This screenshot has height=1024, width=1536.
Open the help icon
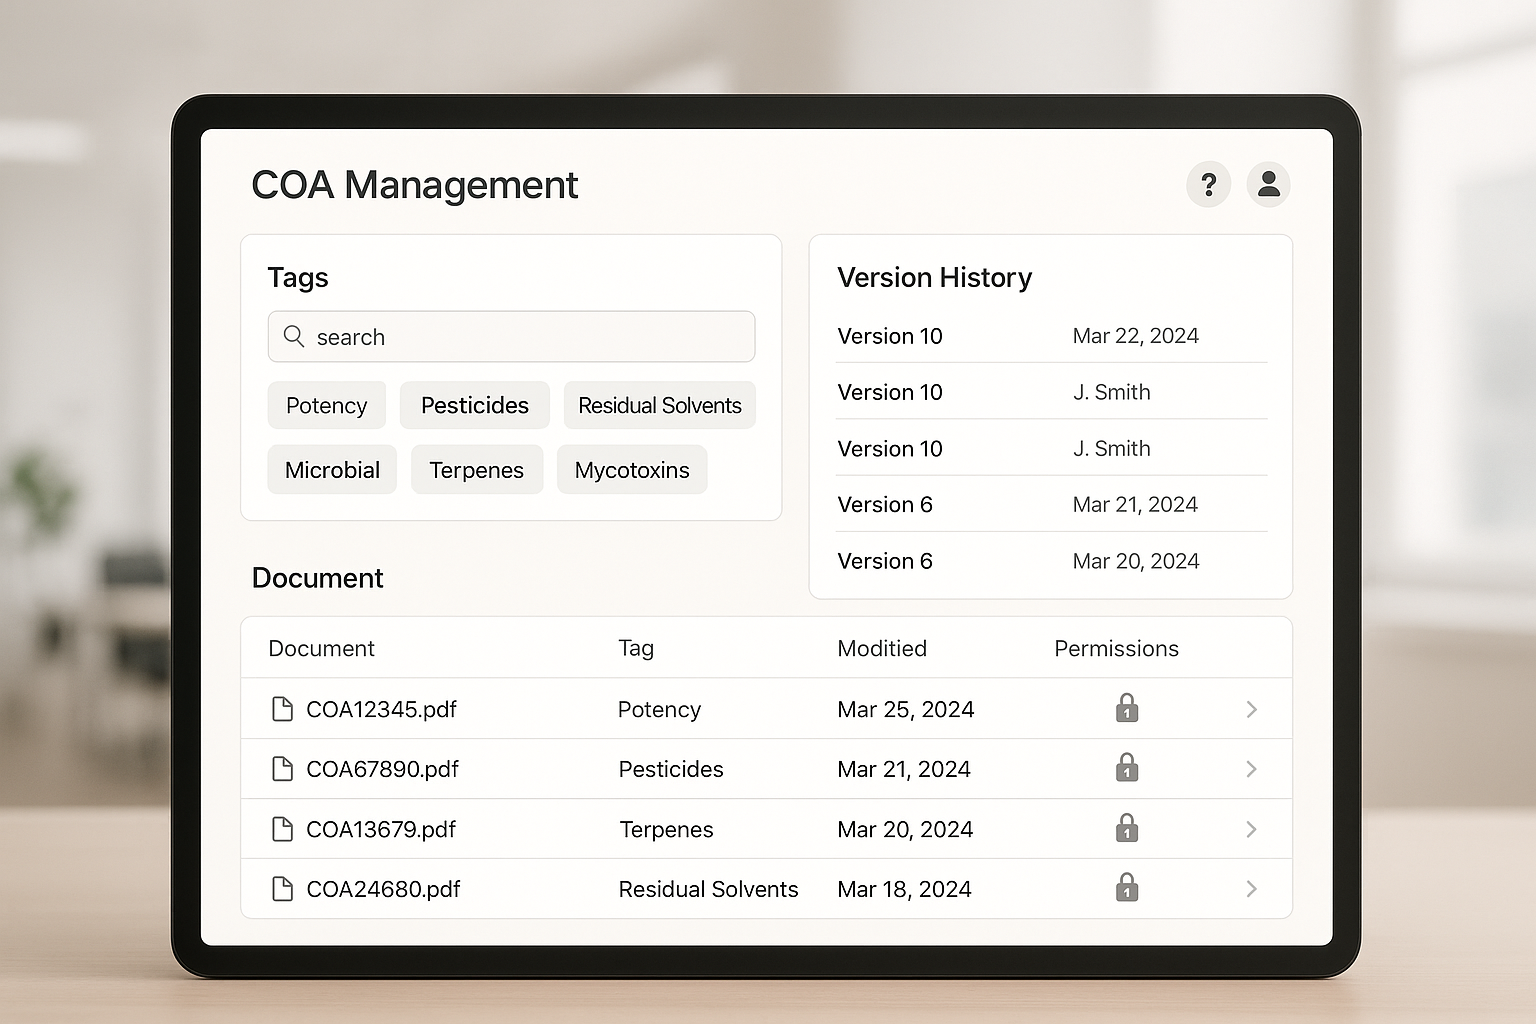coord(1208,184)
